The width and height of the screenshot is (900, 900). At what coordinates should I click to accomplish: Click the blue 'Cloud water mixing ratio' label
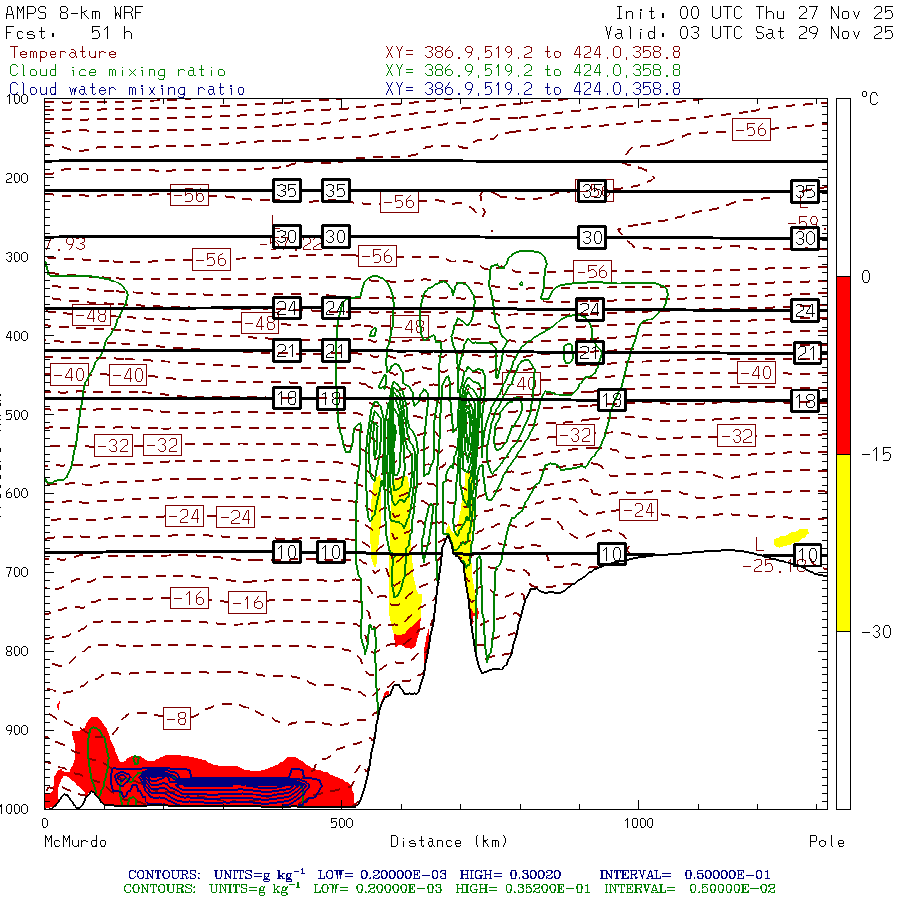point(127,90)
